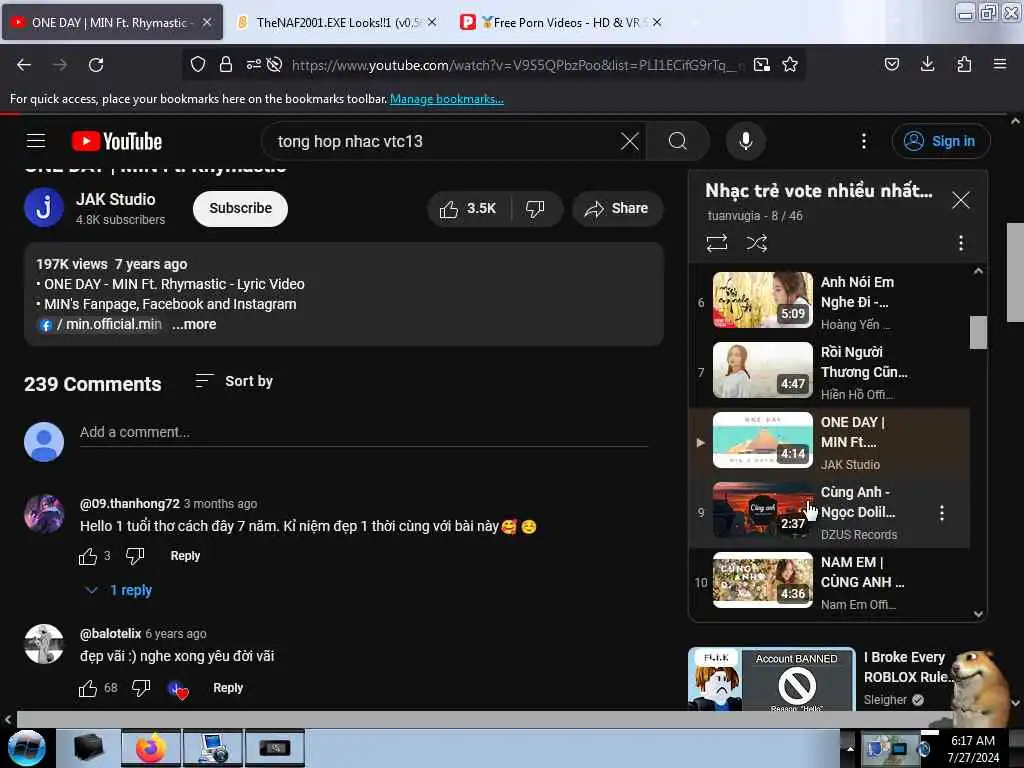Open the YouTube guide hamburger menu
1024x768 pixels.
(x=36, y=141)
